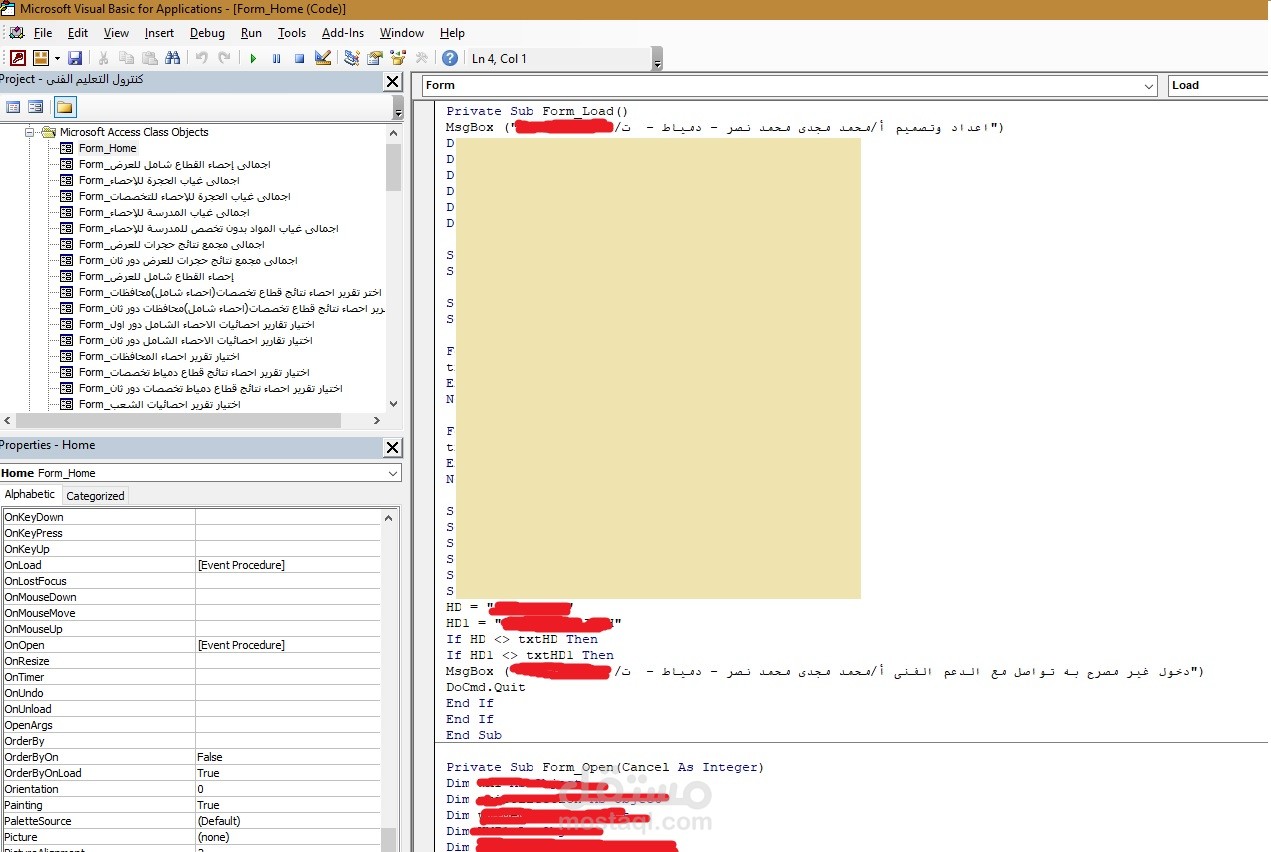This screenshot has height=852, width=1271.
Task: Save the project with the floppy disk icon
Action: (75, 58)
